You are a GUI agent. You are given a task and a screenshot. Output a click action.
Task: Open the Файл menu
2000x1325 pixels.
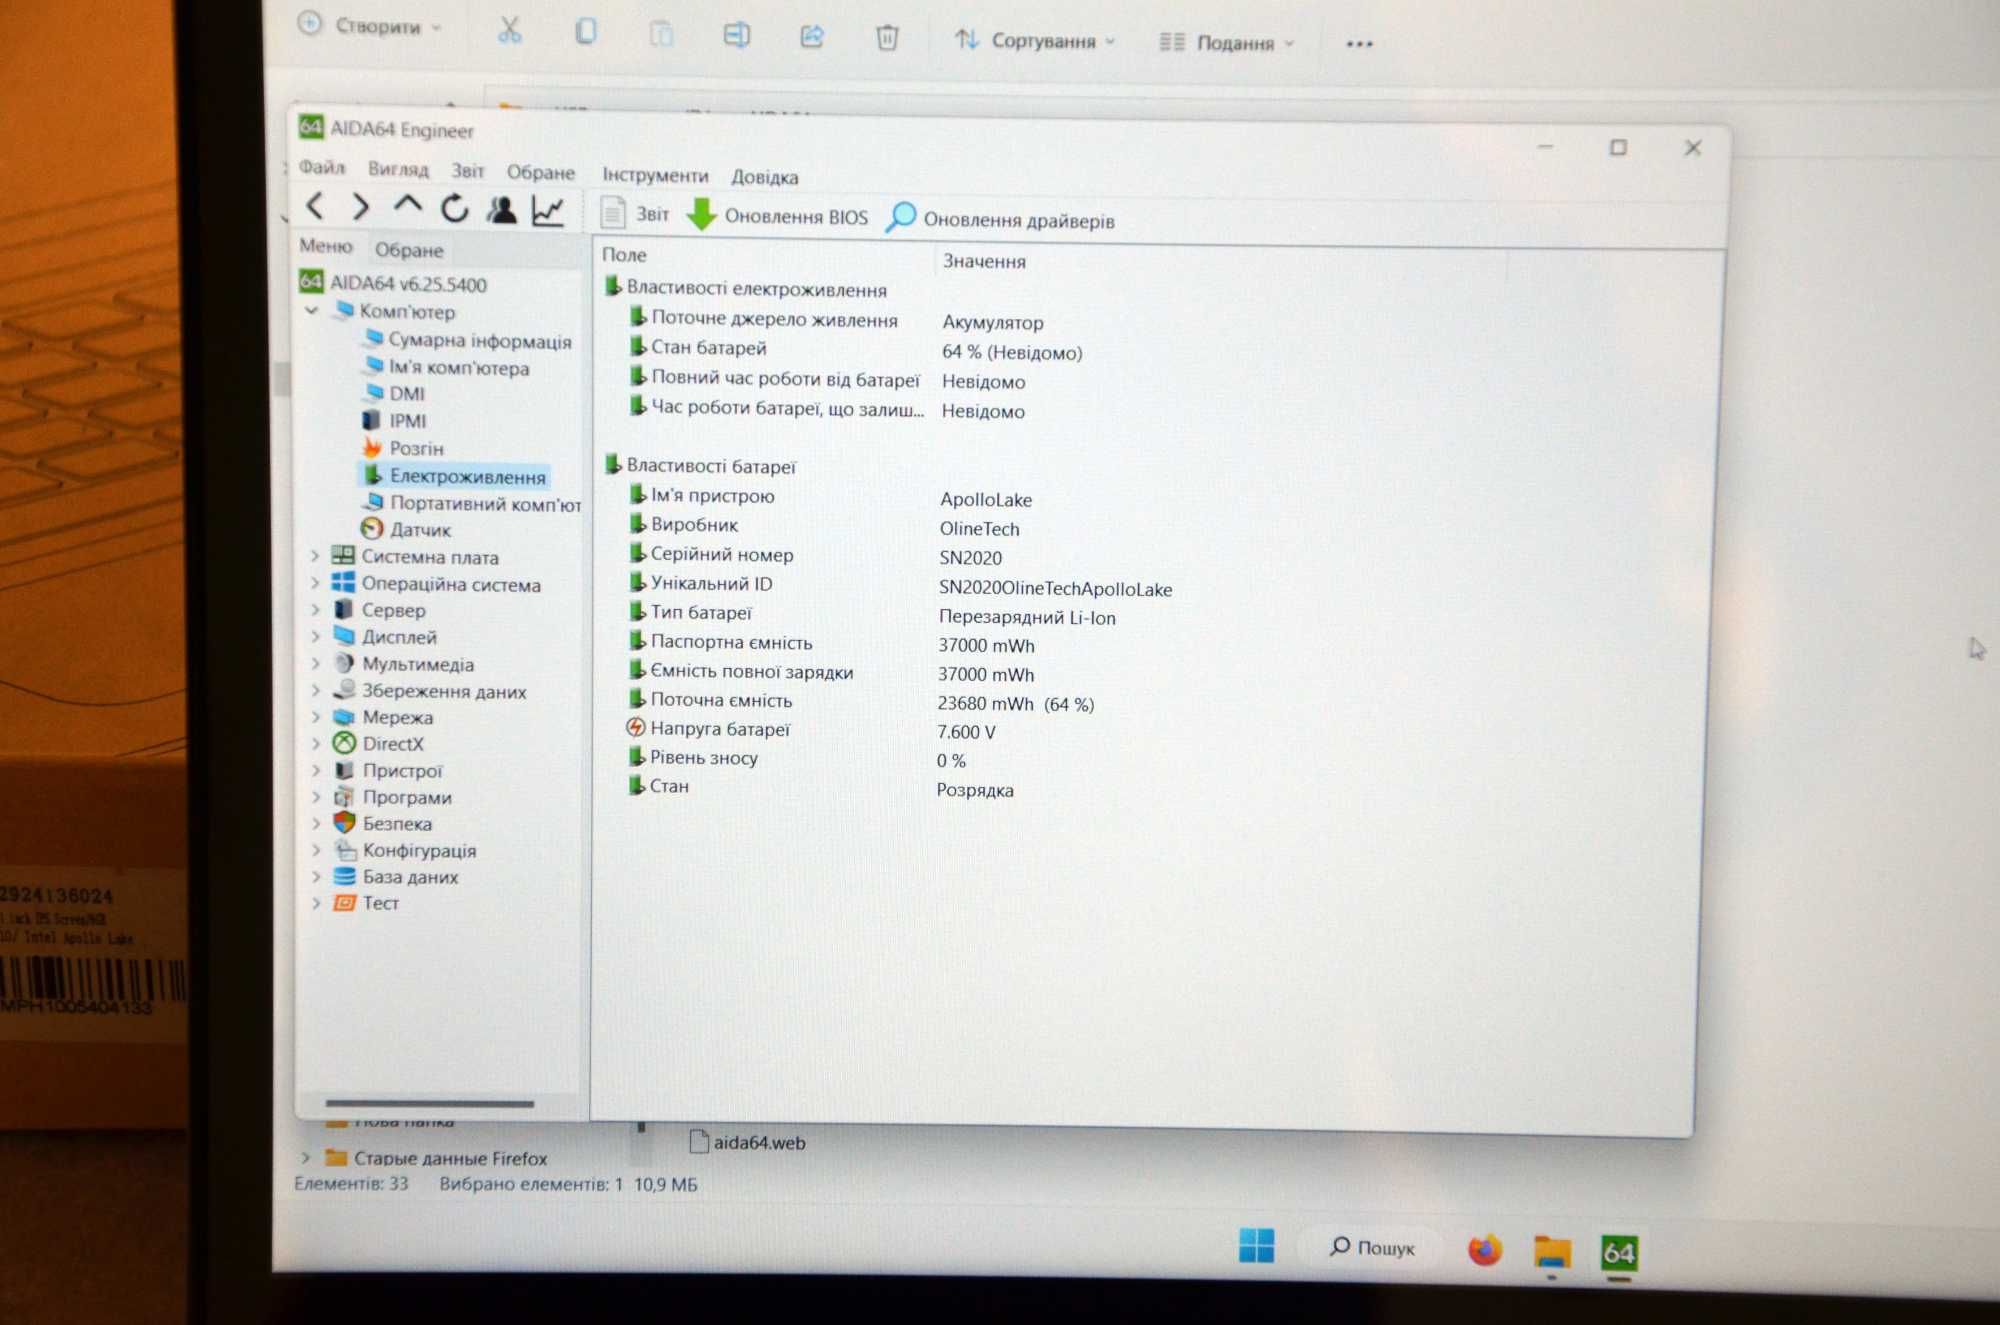point(322,167)
